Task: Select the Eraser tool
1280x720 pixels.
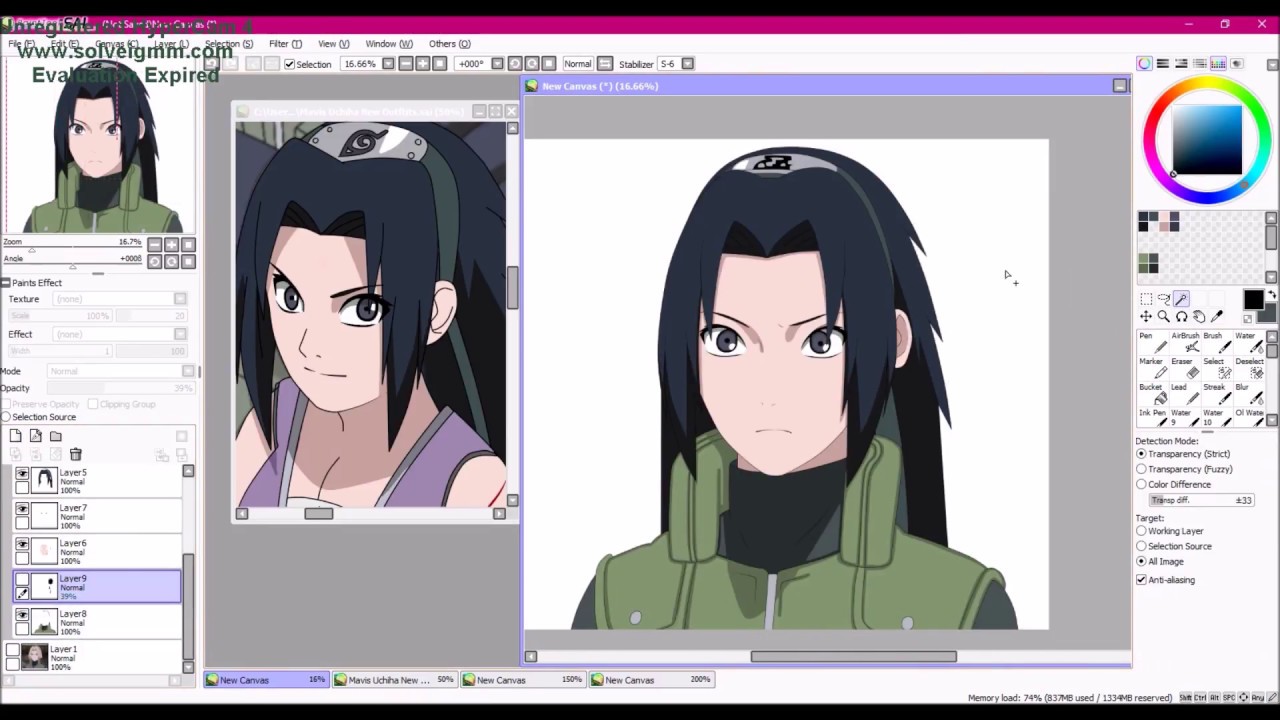Action: pyautogui.click(x=1184, y=368)
